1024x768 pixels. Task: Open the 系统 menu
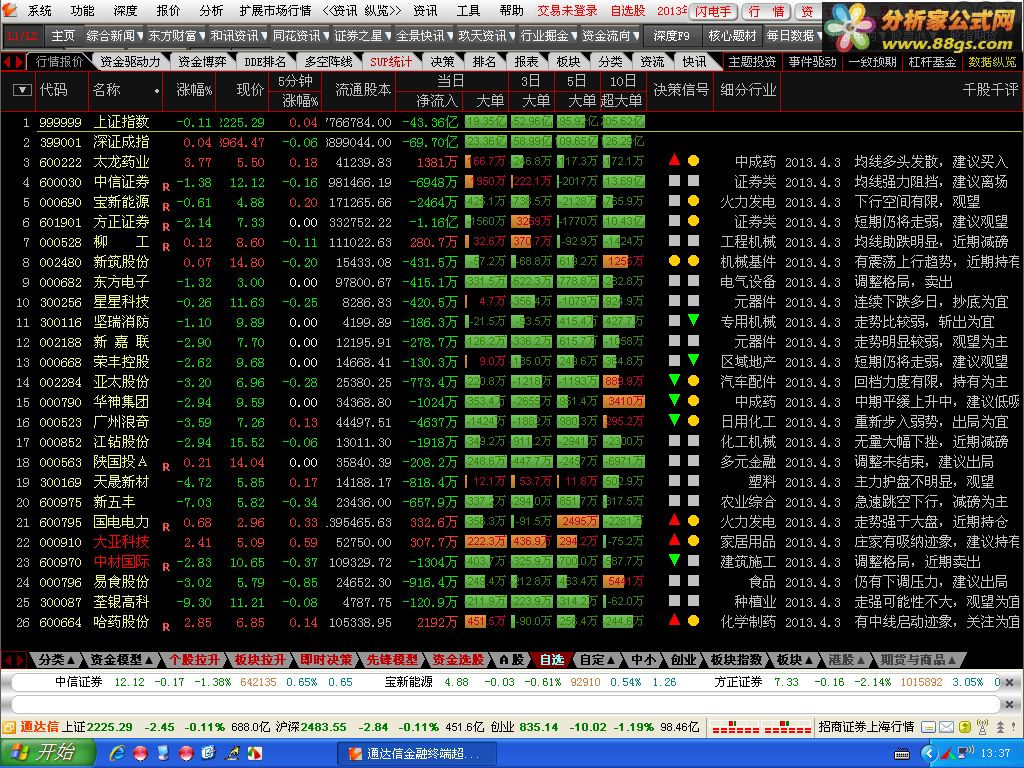pos(40,10)
